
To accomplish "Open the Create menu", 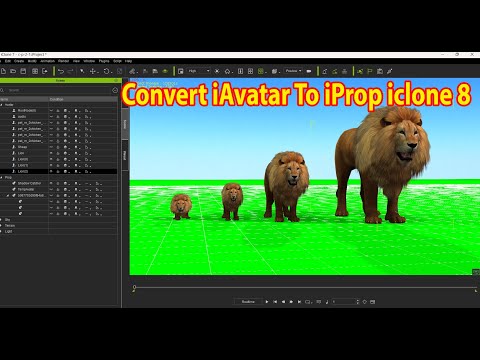I will (x=19, y=61).
